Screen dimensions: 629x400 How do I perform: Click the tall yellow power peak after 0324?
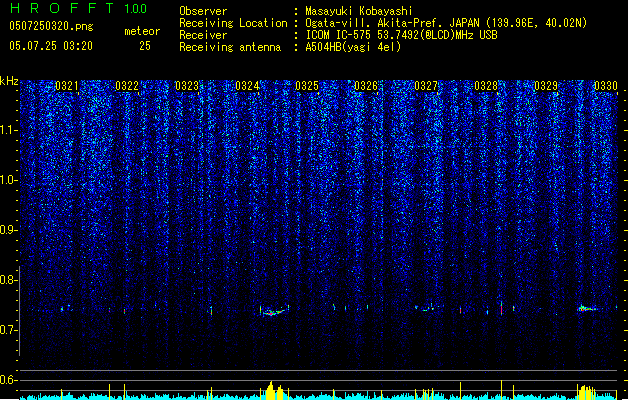tap(271, 390)
